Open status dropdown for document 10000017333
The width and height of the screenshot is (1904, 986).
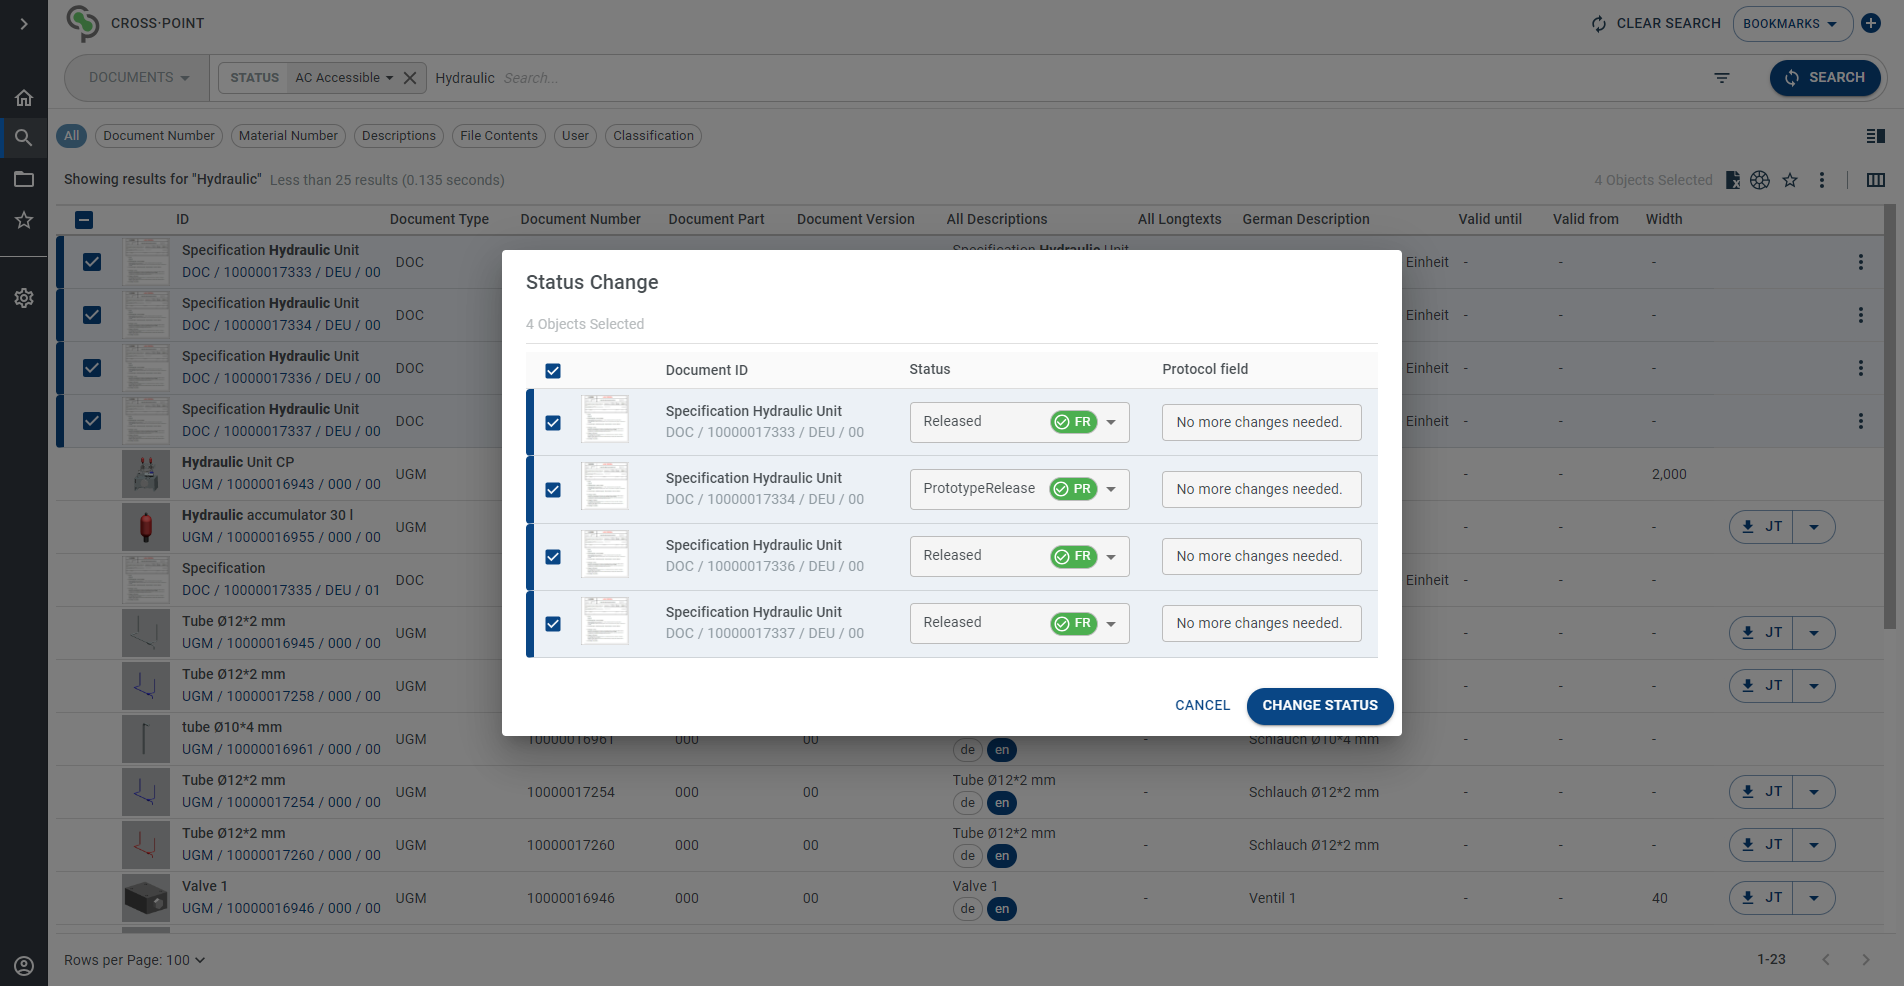[1019, 422]
